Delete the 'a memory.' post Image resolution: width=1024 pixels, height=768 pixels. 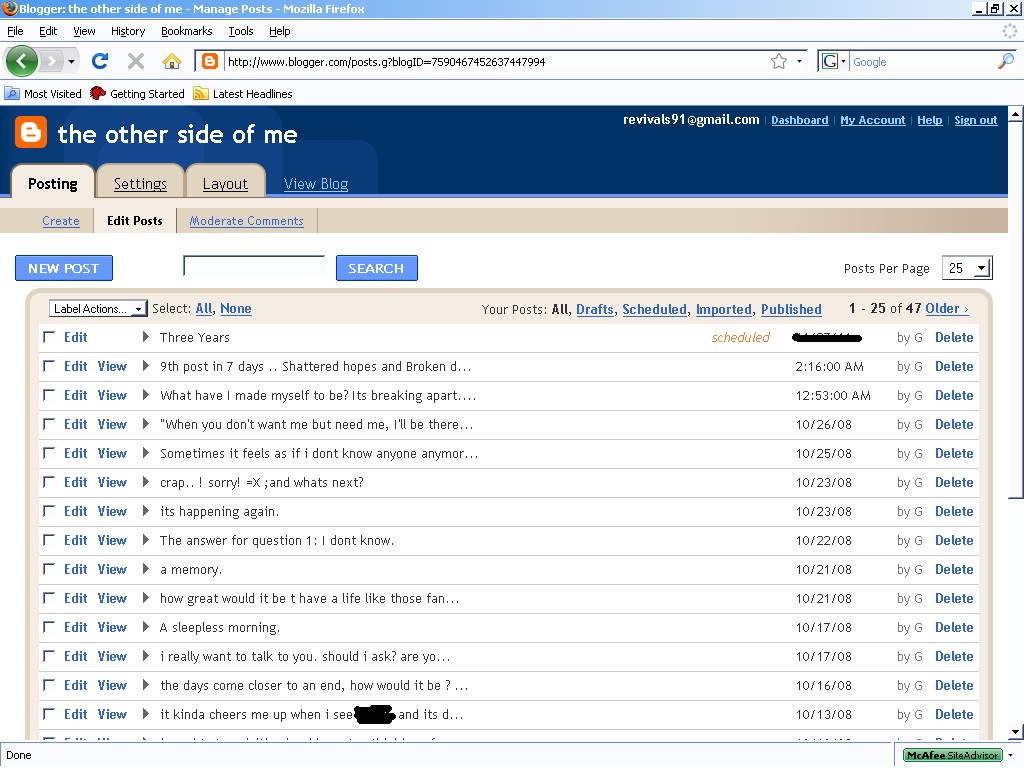pos(953,569)
